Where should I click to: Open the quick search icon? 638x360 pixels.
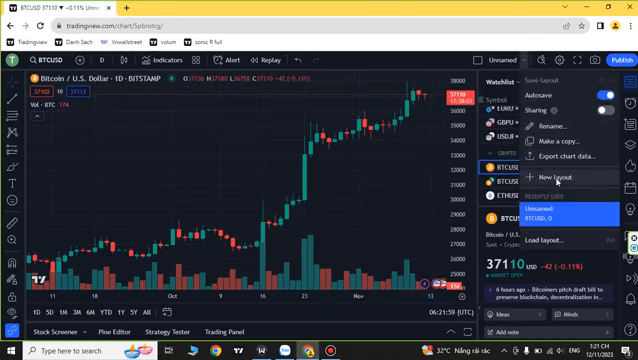pos(542,60)
